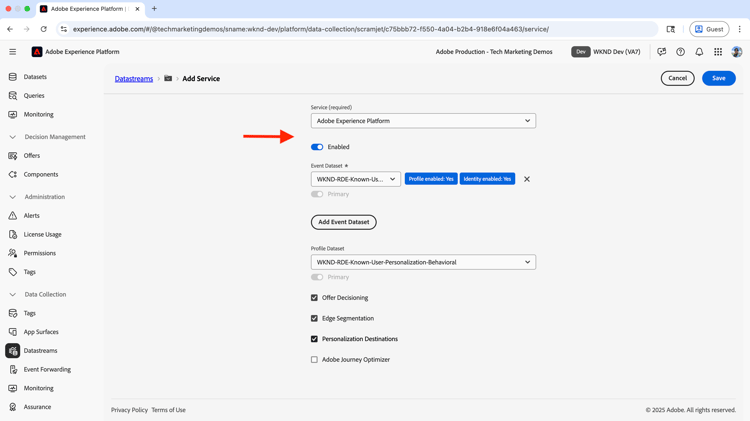
Task: Open the Tags icon under Data Collection
Action: 13,313
